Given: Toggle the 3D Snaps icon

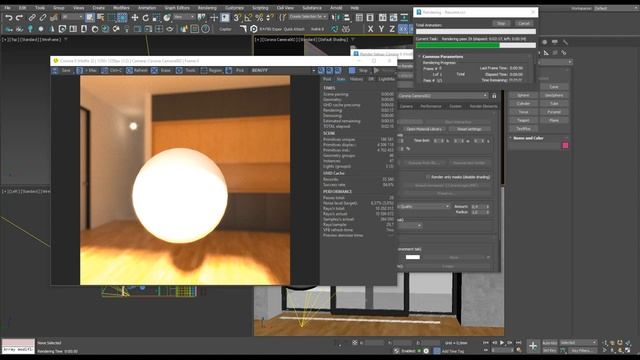Looking at the screenshot, I should [x=237, y=18].
